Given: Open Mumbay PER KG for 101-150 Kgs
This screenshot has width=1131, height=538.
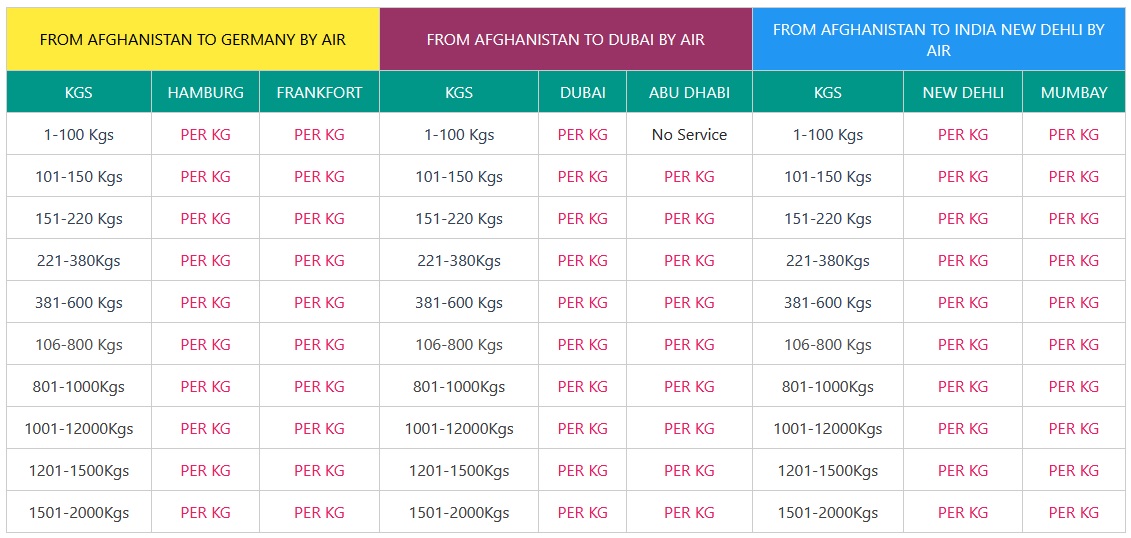Looking at the screenshot, I should [1073, 177].
